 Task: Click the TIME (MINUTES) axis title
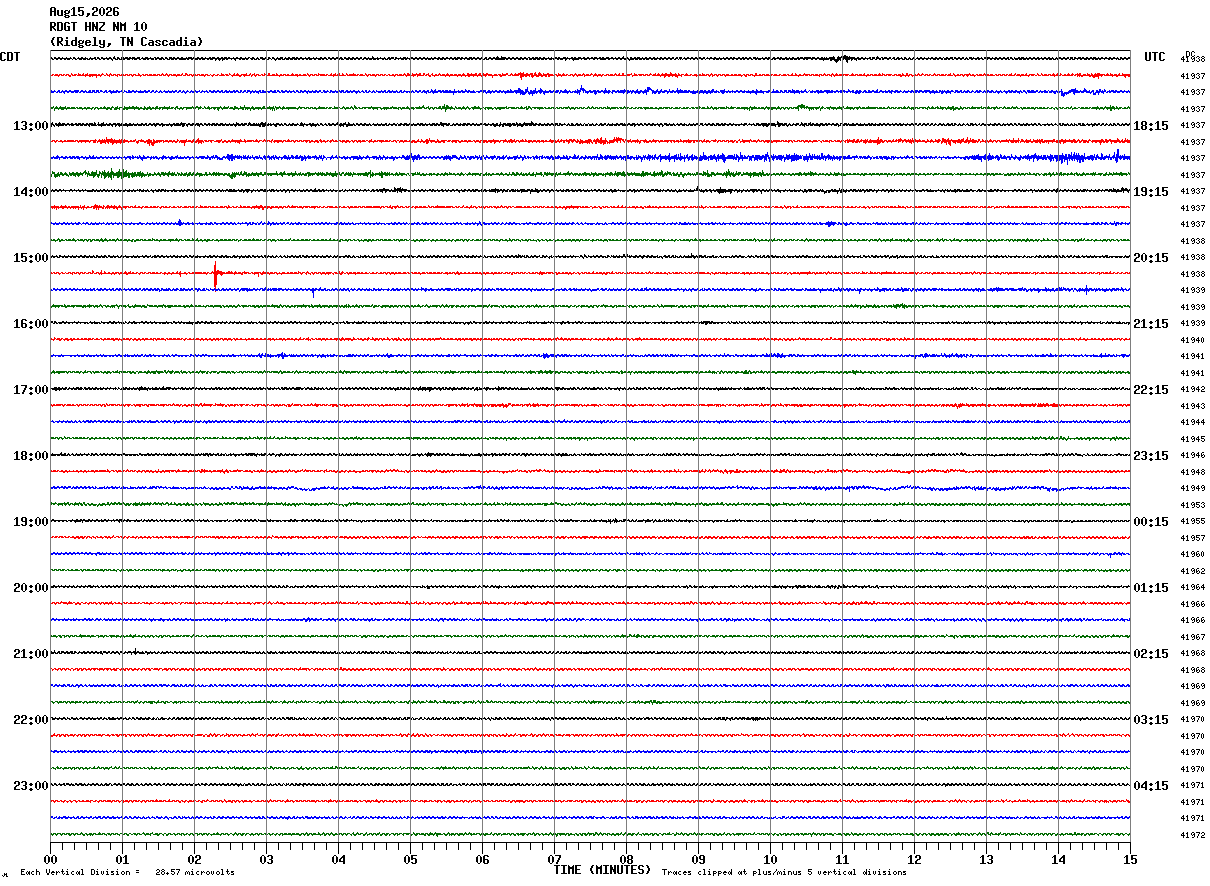[x=603, y=870]
